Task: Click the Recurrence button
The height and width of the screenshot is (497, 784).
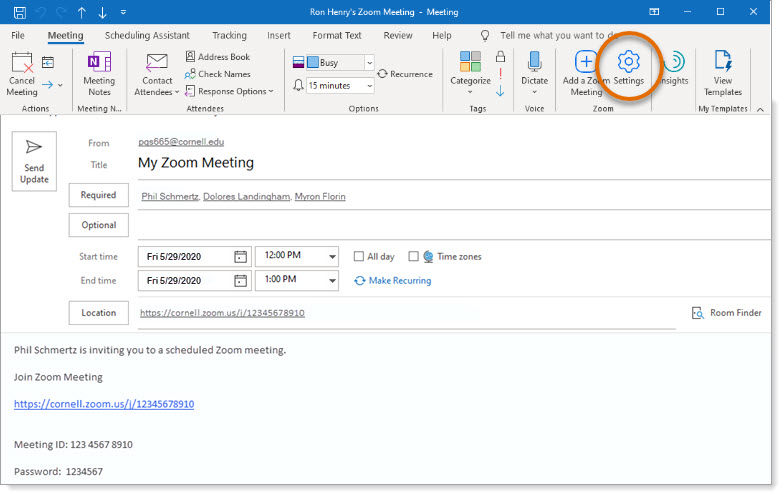Action: [405, 74]
